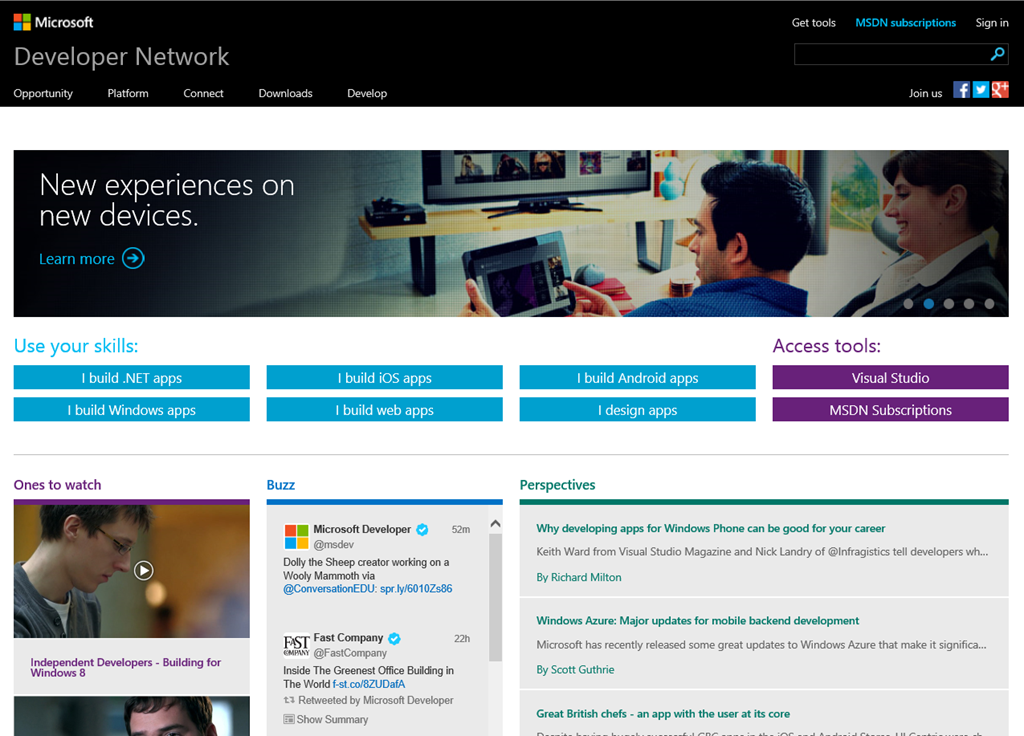
Task: Click the @msdev handle
Action: coord(334,545)
